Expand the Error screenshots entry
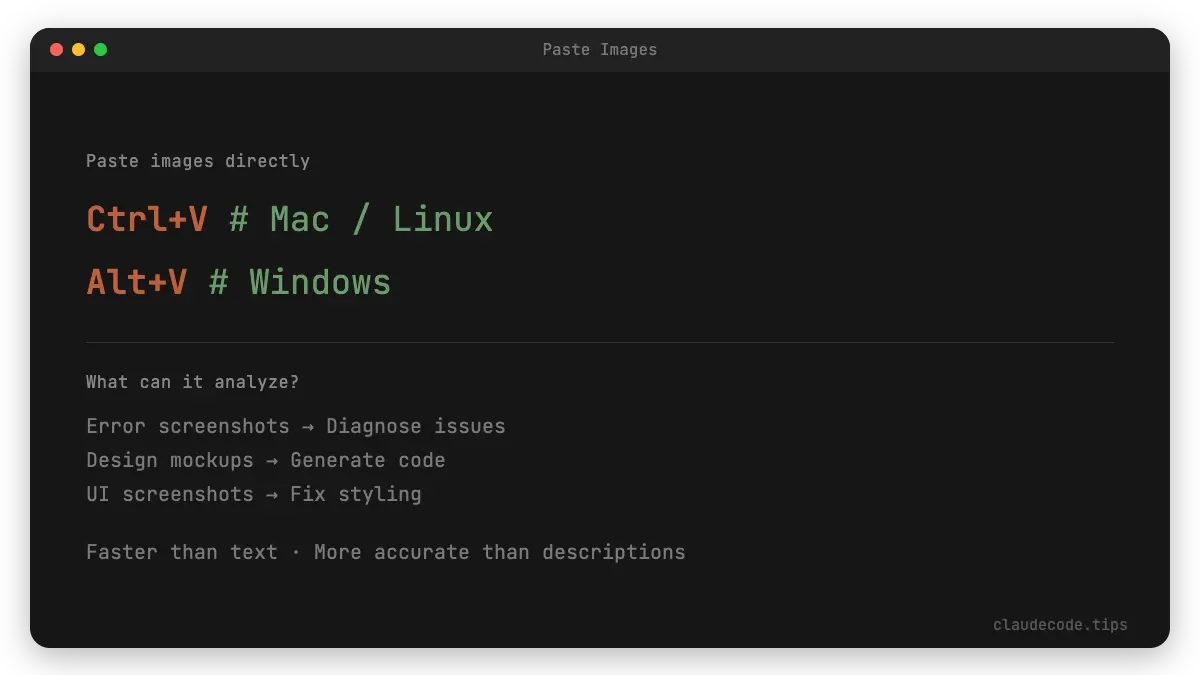The height and width of the screenshot is (675, 1200). tap(186, 426)
